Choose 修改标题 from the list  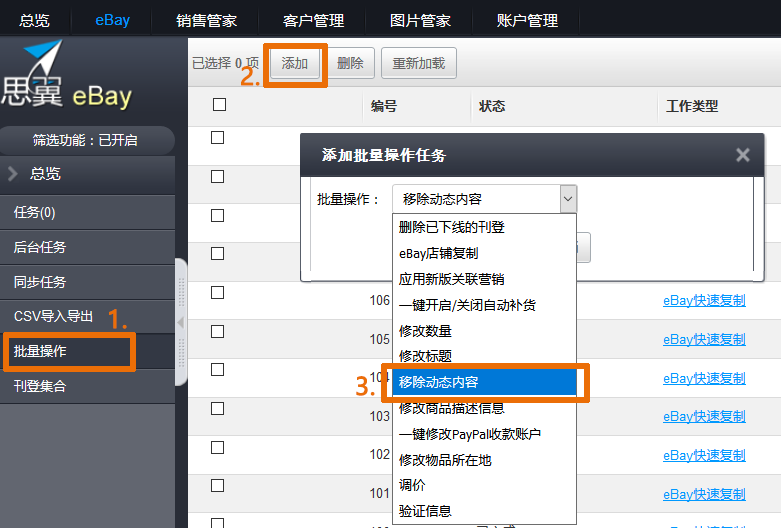coord(484,356)
